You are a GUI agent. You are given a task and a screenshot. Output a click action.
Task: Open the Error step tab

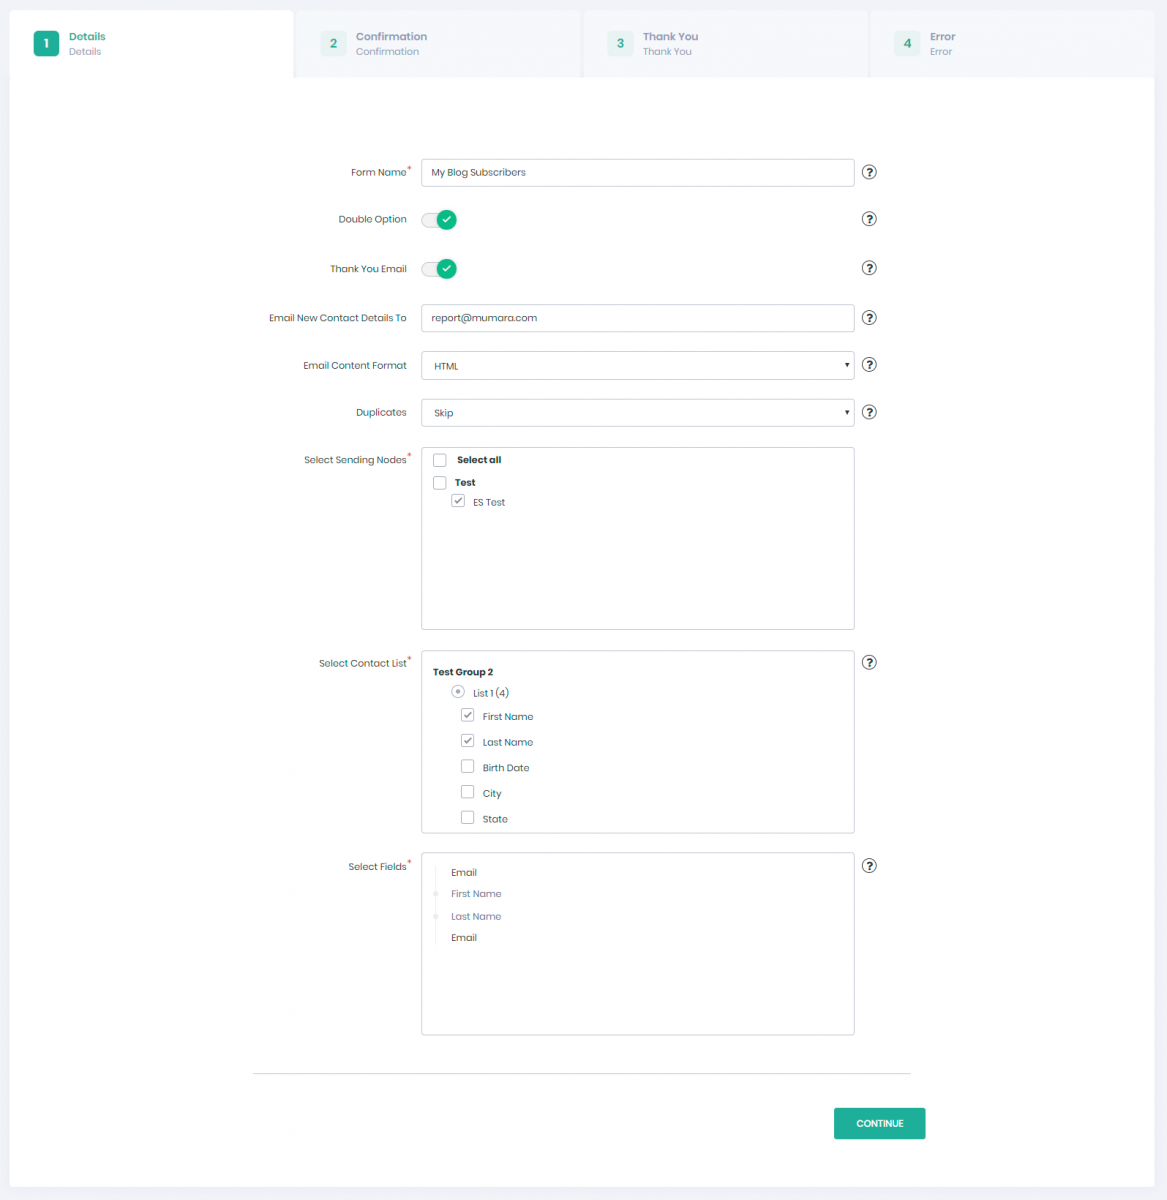point(941,44)
